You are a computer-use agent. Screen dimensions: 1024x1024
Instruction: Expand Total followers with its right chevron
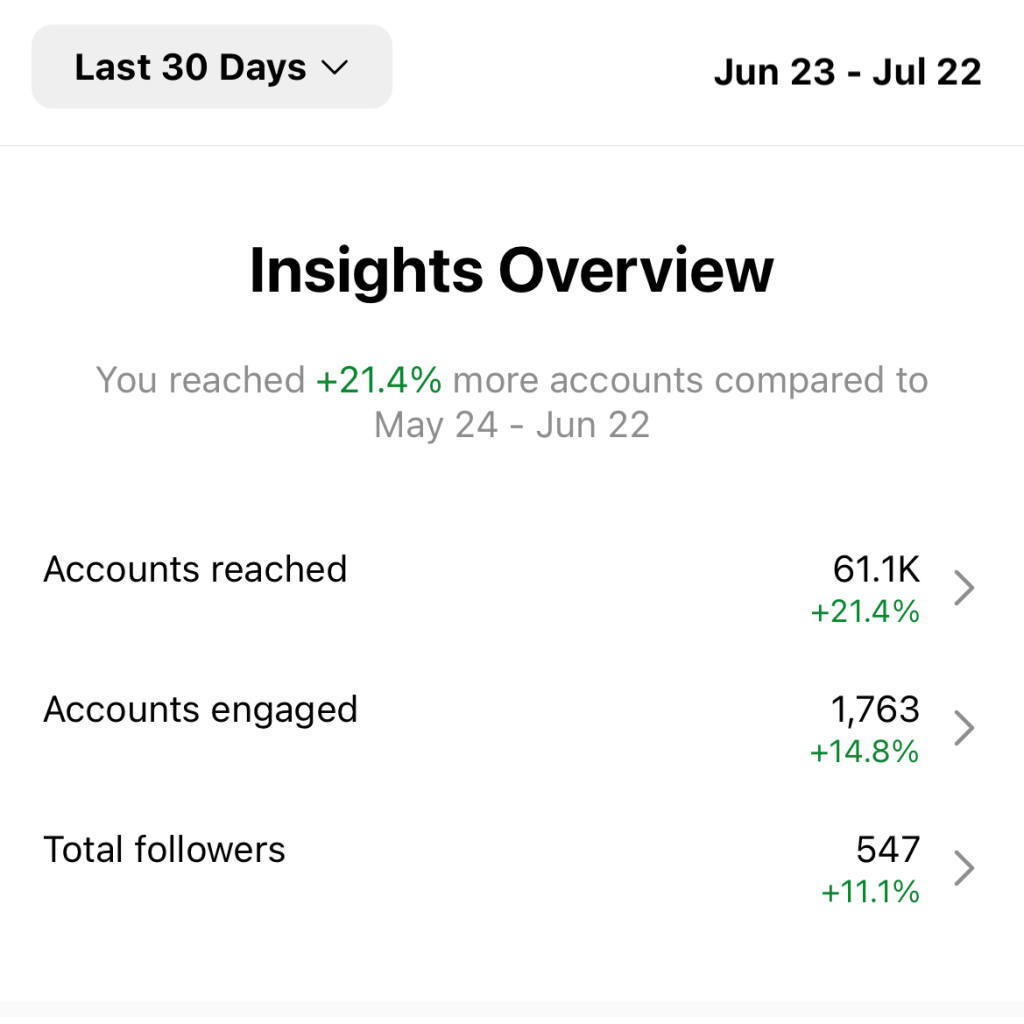tap(963, 868)
